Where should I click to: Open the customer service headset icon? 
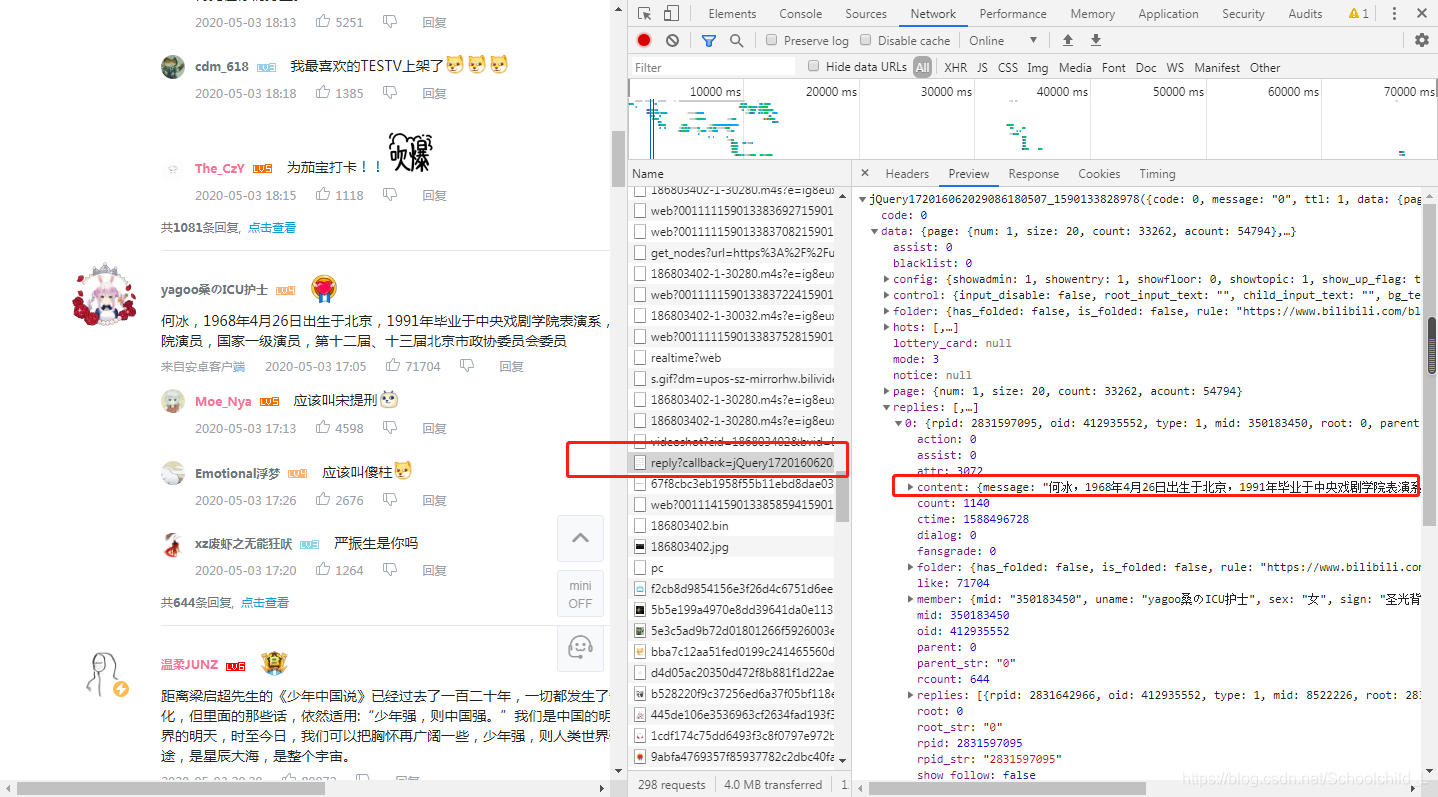point(580,647)
